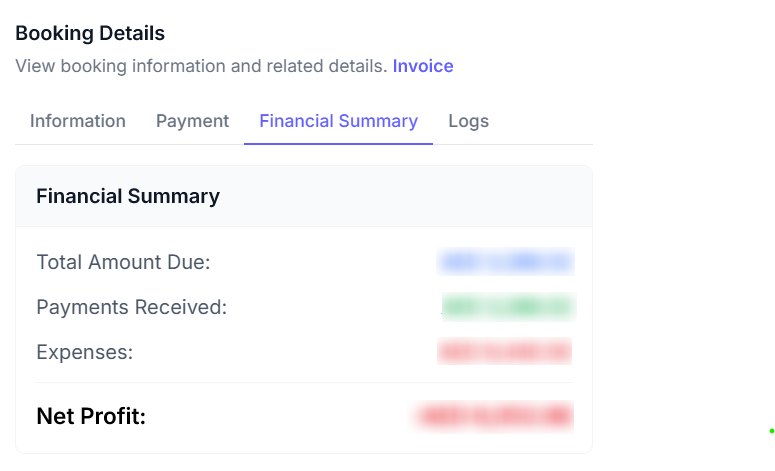
Task: Click the Booking Details heading
Action: [x=90, y=33]
